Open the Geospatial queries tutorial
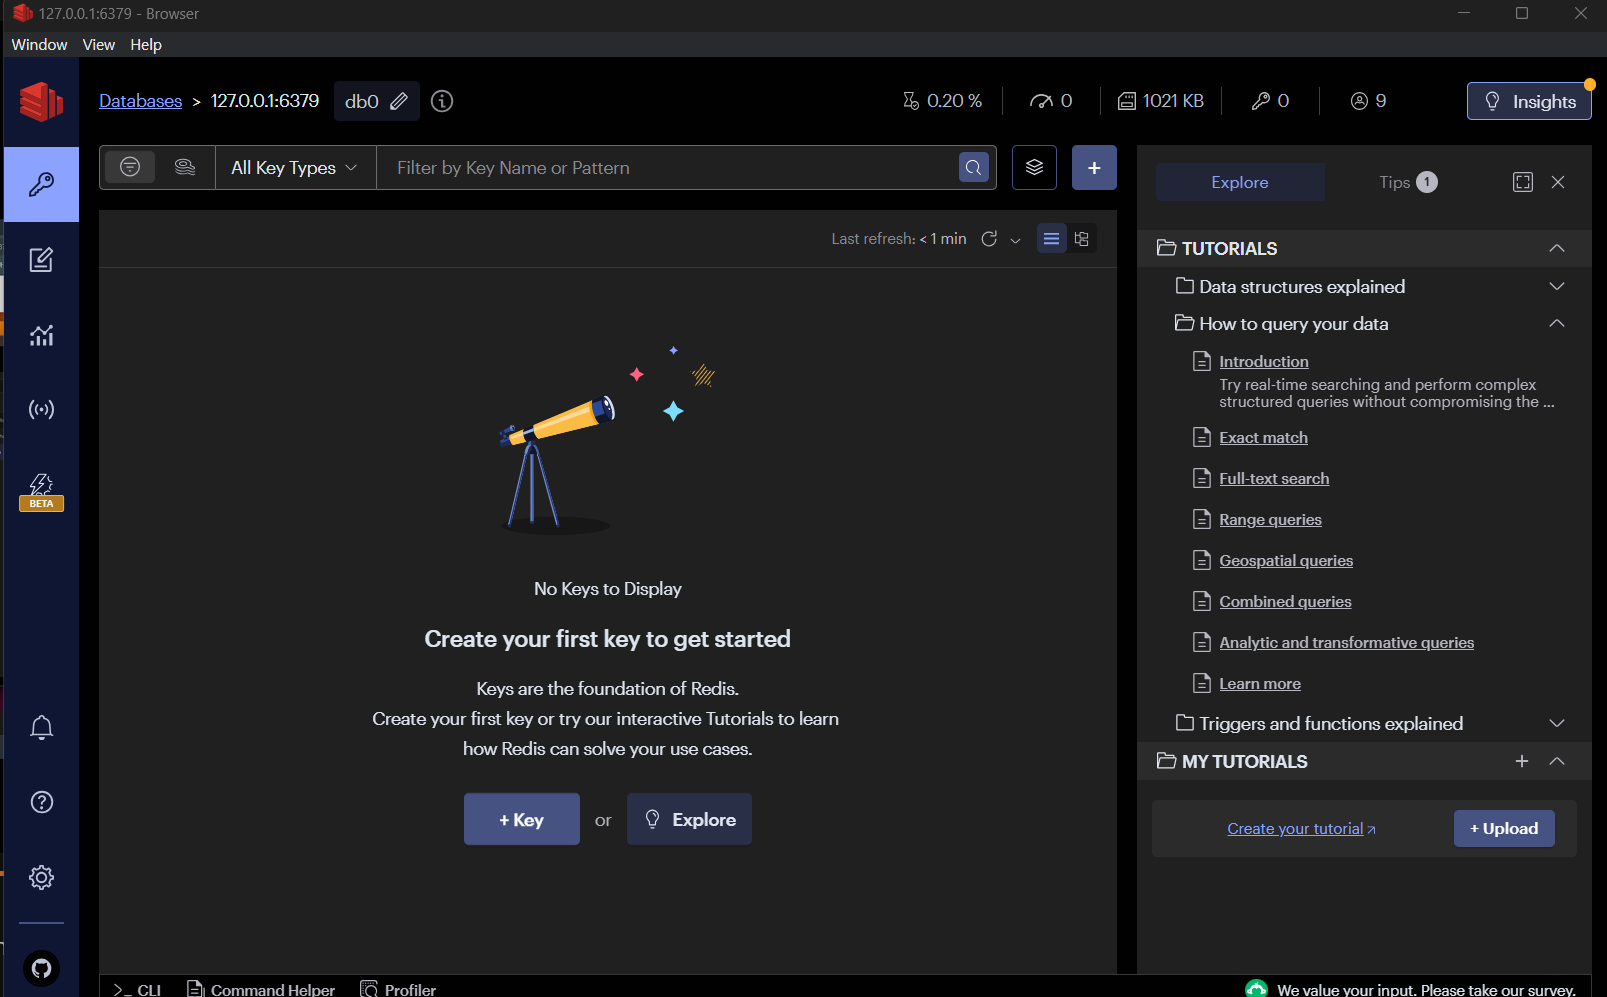 pos(1286,560)
